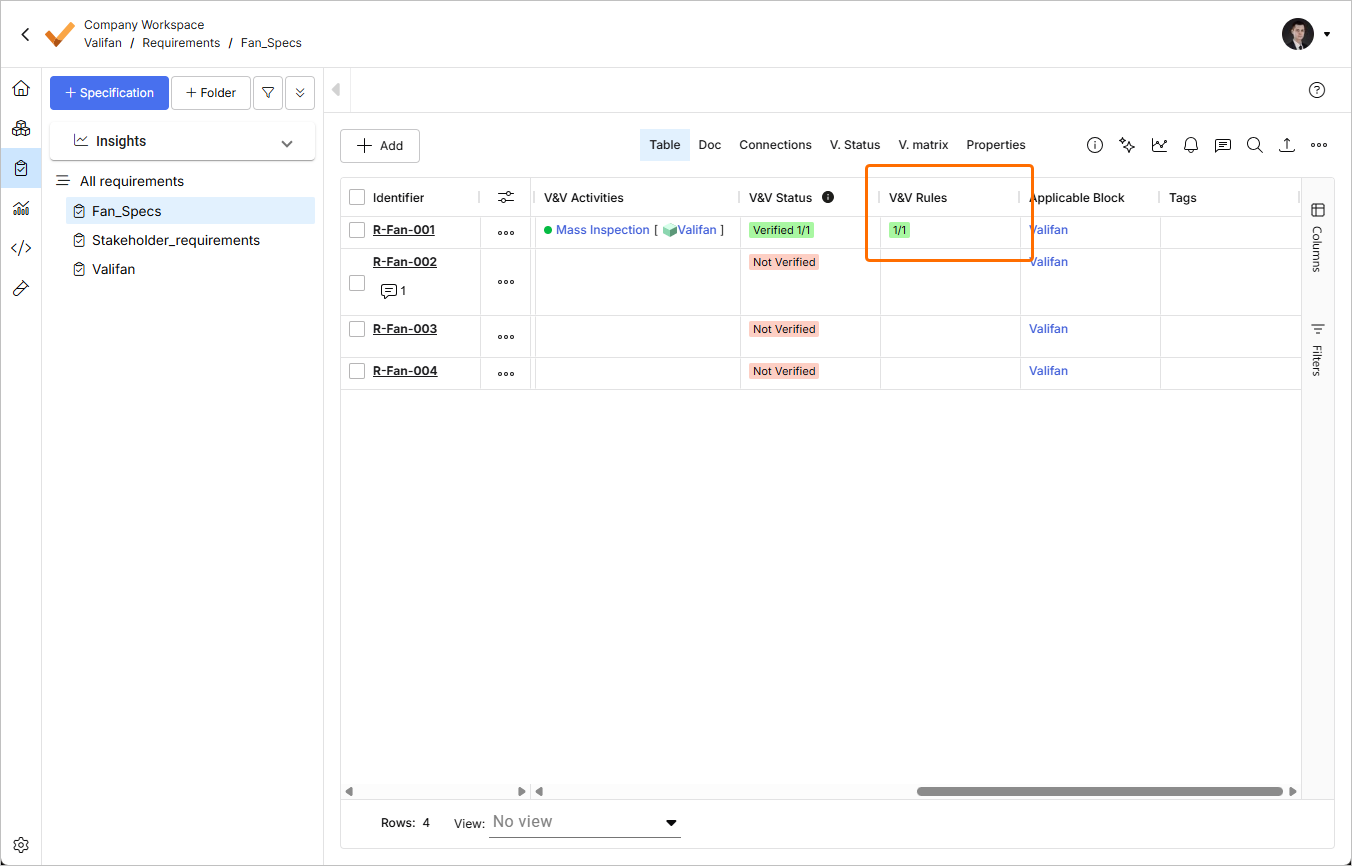Viewport: 1352px width, 866px height.
Task: Open row options for R-Fan-001
Action: coord(506,233)
